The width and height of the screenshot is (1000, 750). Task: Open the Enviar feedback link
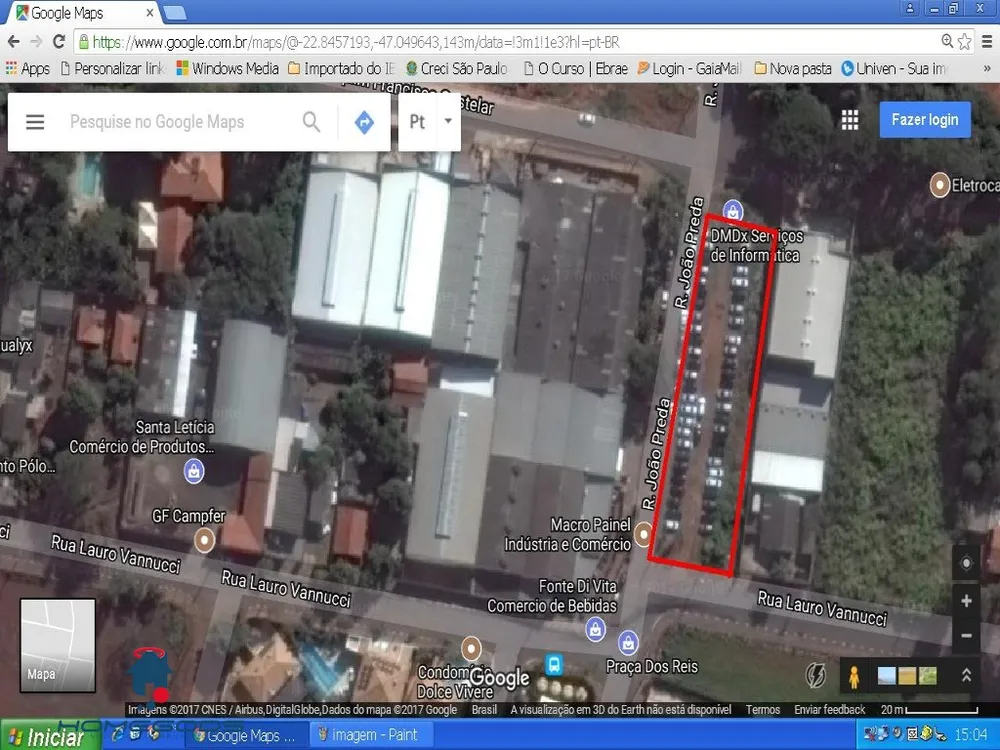pyautogui.click(x=830, y=709)
